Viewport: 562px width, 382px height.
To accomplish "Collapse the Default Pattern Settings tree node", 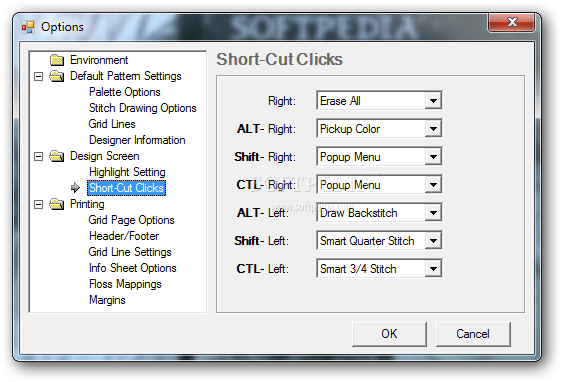I will pyautogui.click(x=38, y=76).
